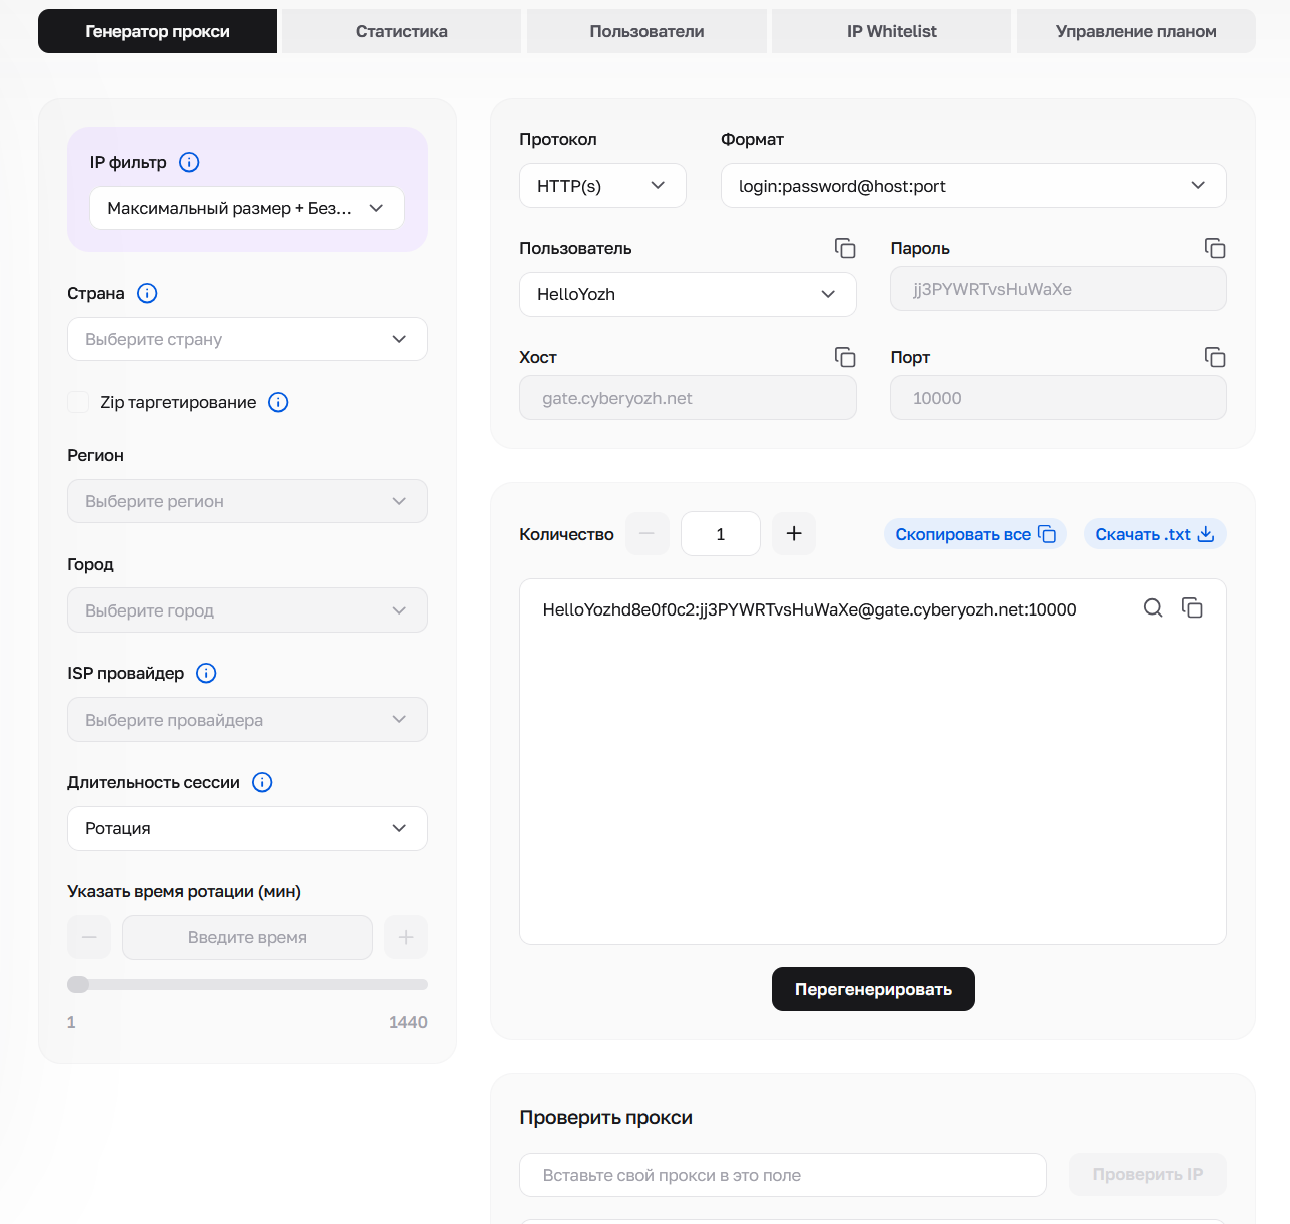Click the rotation time slider handle
The height and width of the screenshot is (1224, 1290).
(78, 984)
